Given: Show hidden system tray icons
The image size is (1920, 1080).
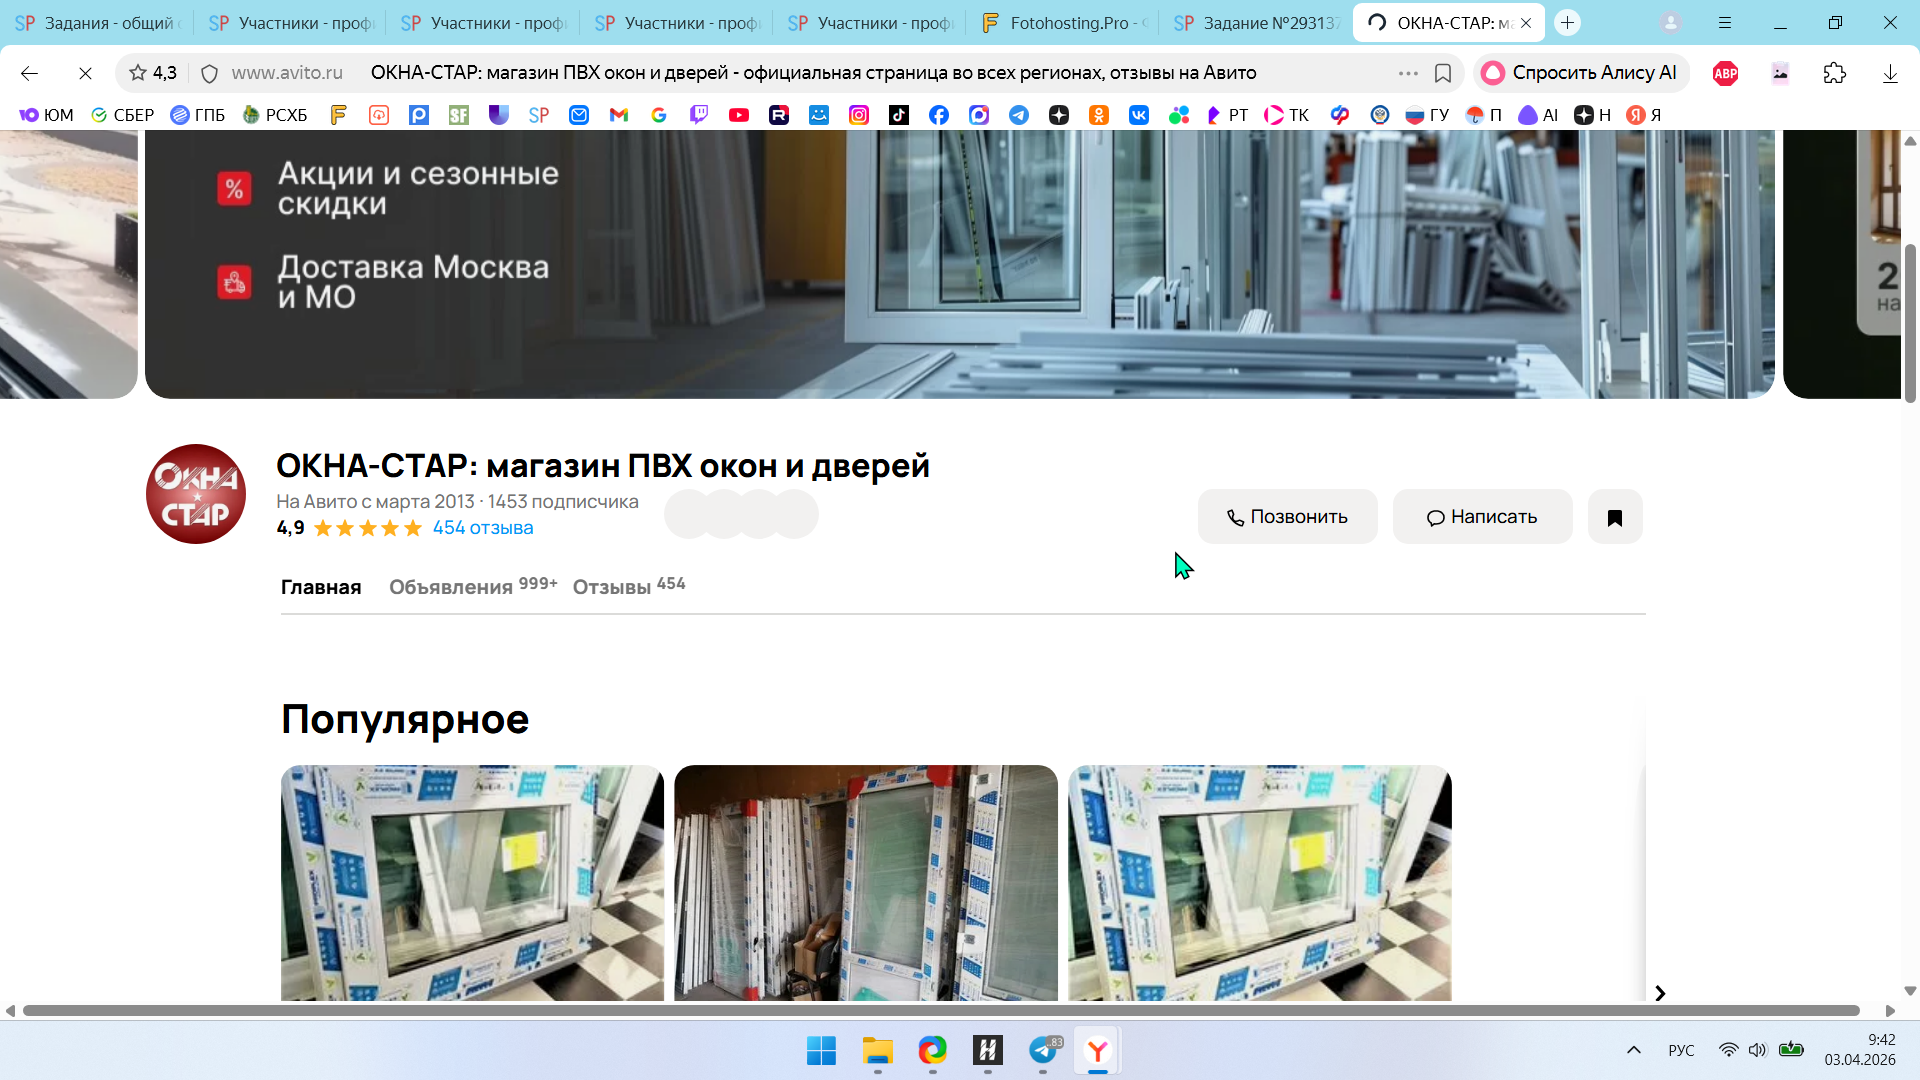Looking at the screenshot, I should (x=1633, y=1050).
